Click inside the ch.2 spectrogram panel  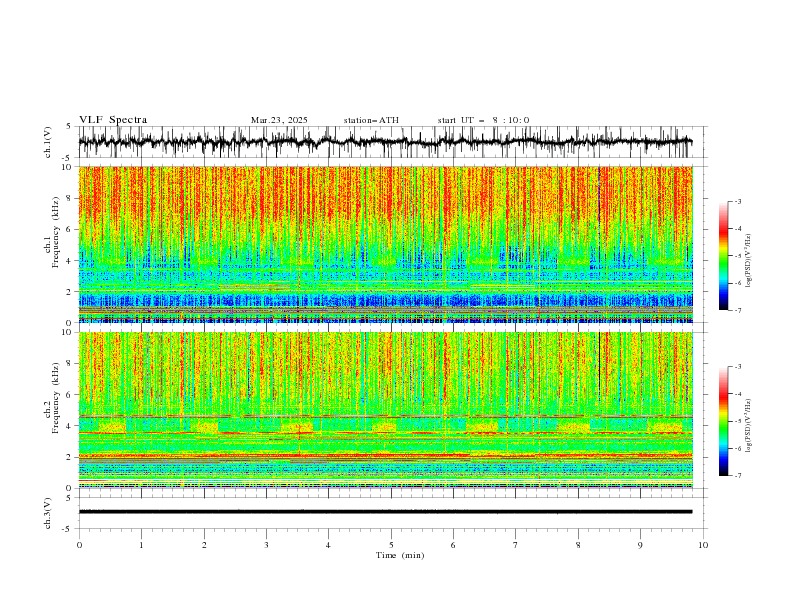pyautogui.click(x=385, y=410)
